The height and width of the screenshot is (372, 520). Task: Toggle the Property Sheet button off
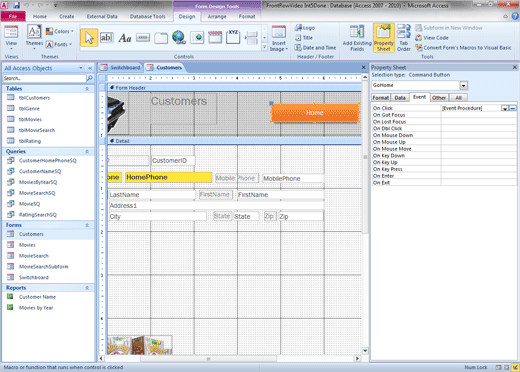384,38
